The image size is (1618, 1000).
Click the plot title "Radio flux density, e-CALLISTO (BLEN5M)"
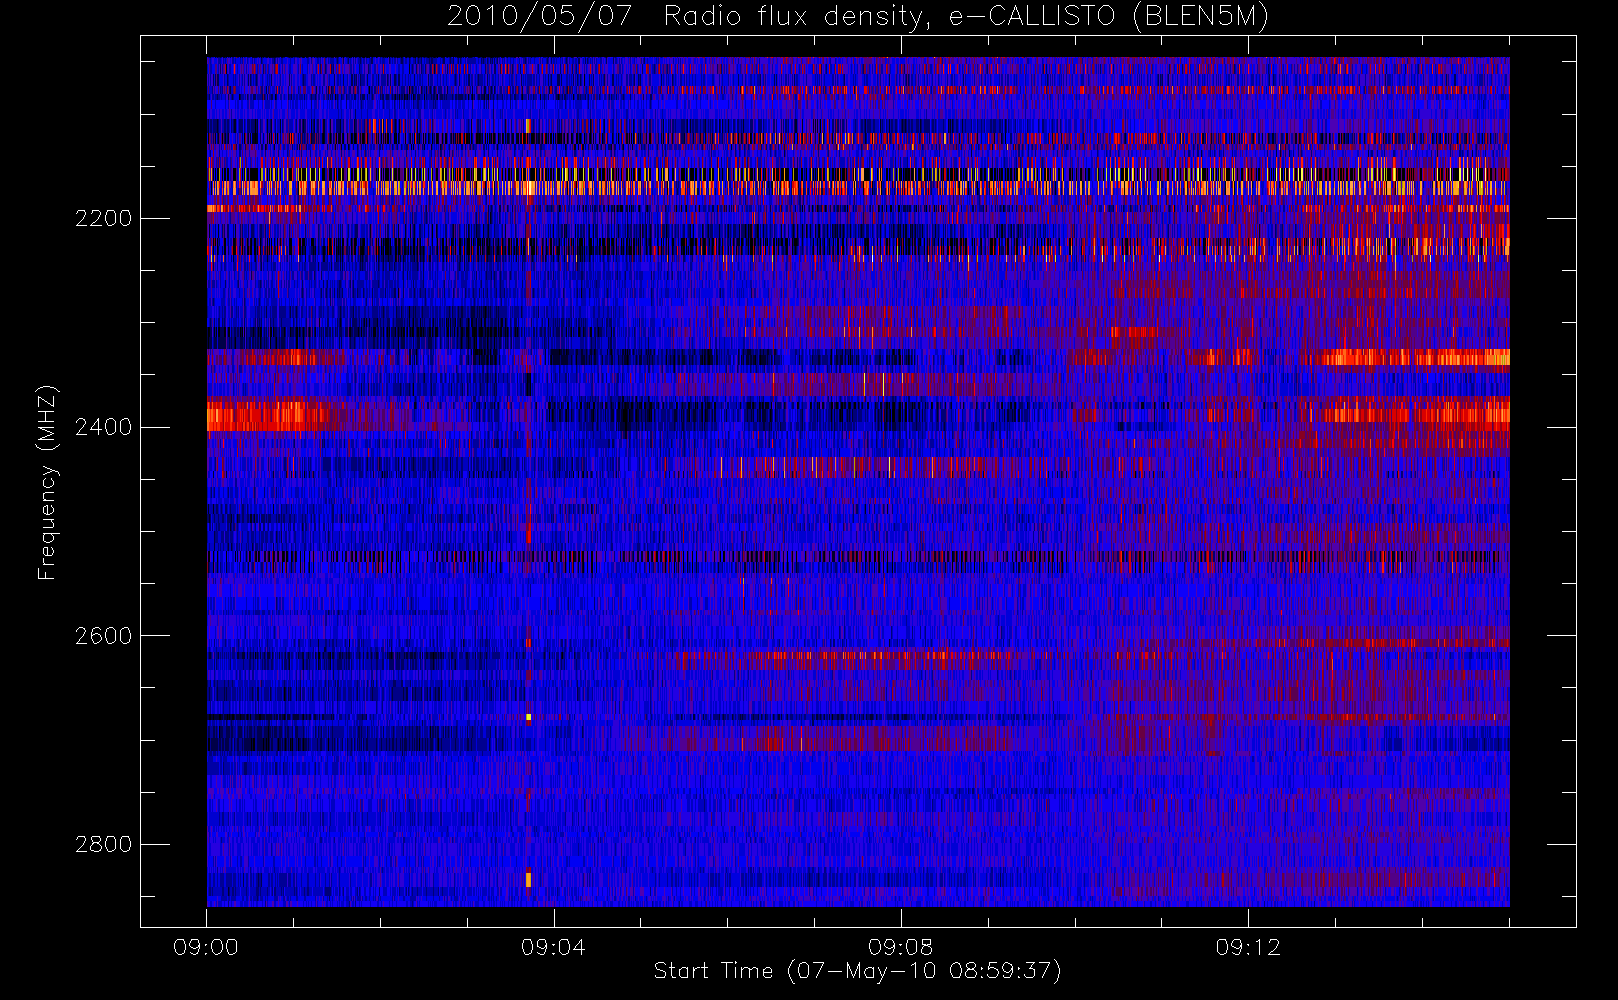pyautogui.click(x=966, y=17)
